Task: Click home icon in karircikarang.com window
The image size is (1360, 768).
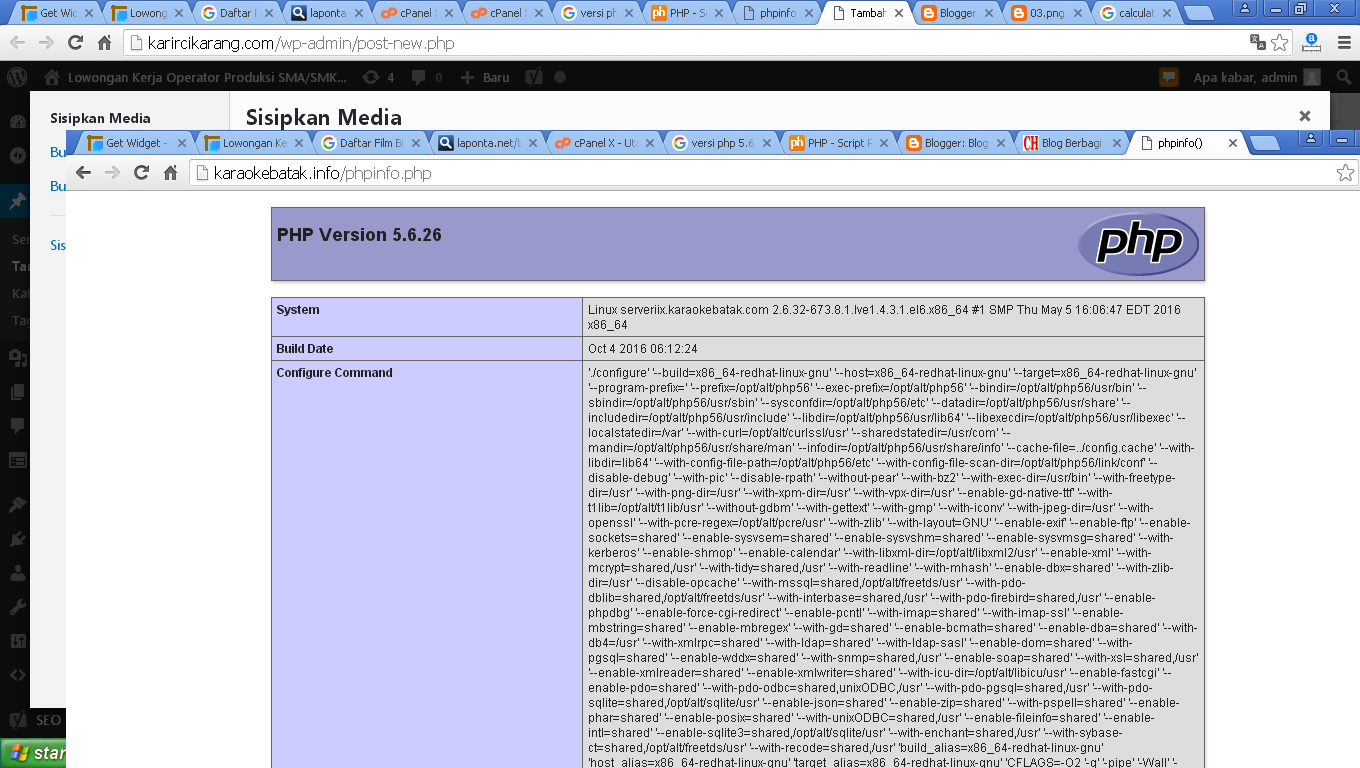Action: tap(104, 43)
